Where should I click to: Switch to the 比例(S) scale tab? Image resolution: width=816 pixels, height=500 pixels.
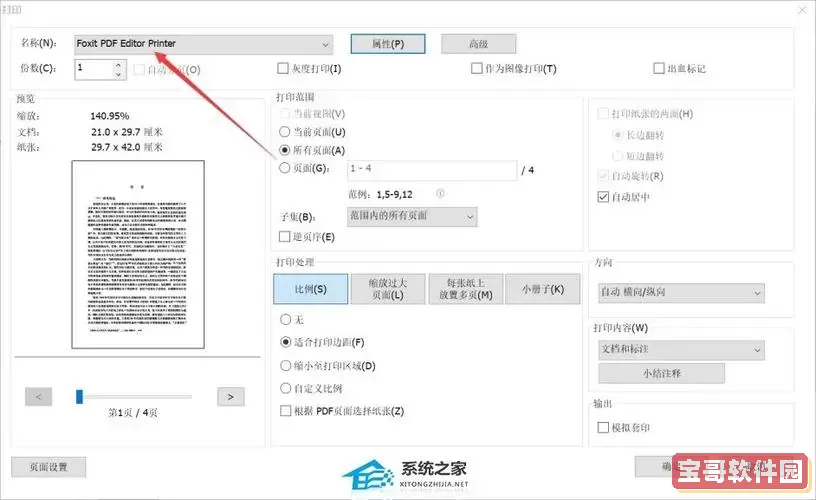point(311,289)
